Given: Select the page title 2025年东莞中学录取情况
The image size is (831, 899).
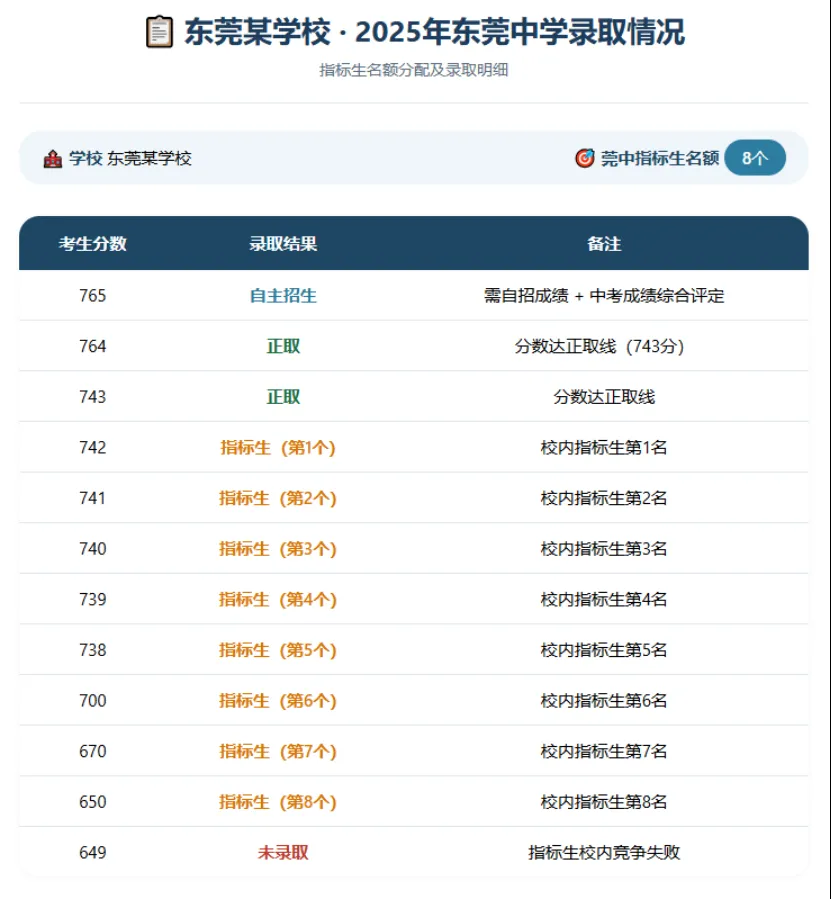Looking at the screenshot, I should click(520, 32).
